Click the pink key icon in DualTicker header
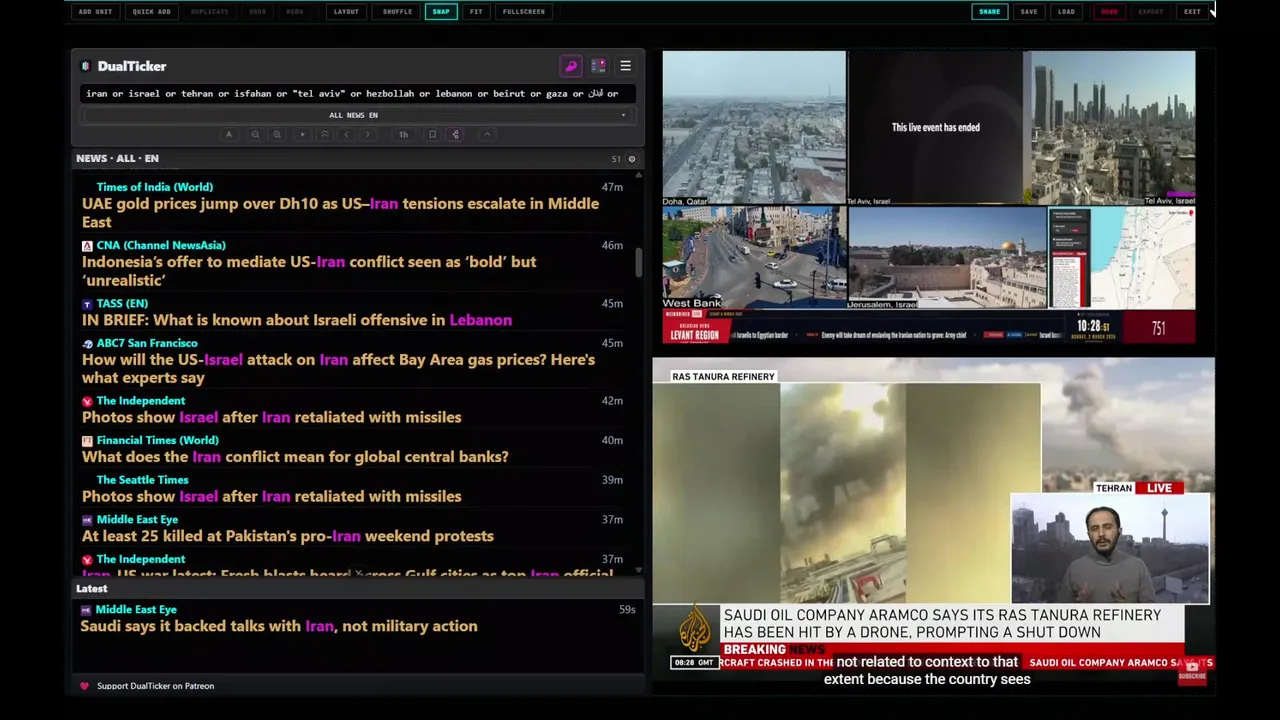The height and width of the screenshot is (720, 1280). (x=571, y=66)
